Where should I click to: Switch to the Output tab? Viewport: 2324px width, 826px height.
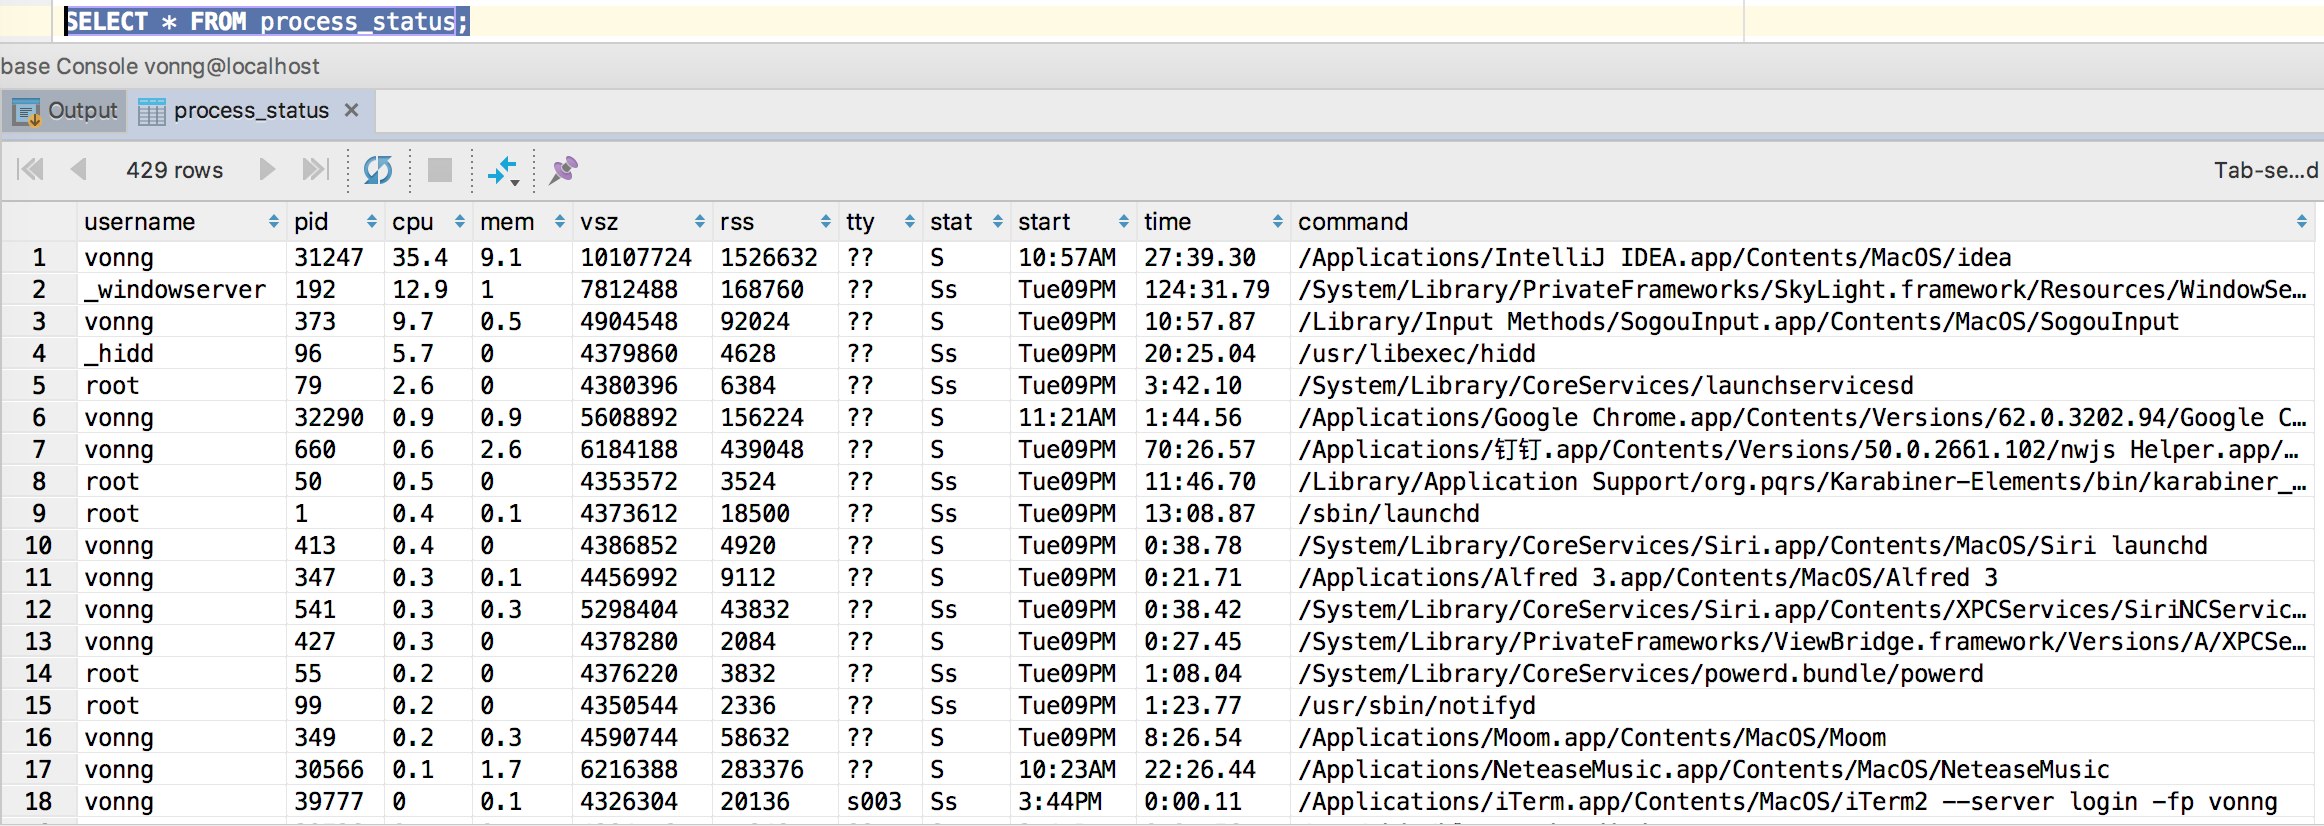pos(66,111)
